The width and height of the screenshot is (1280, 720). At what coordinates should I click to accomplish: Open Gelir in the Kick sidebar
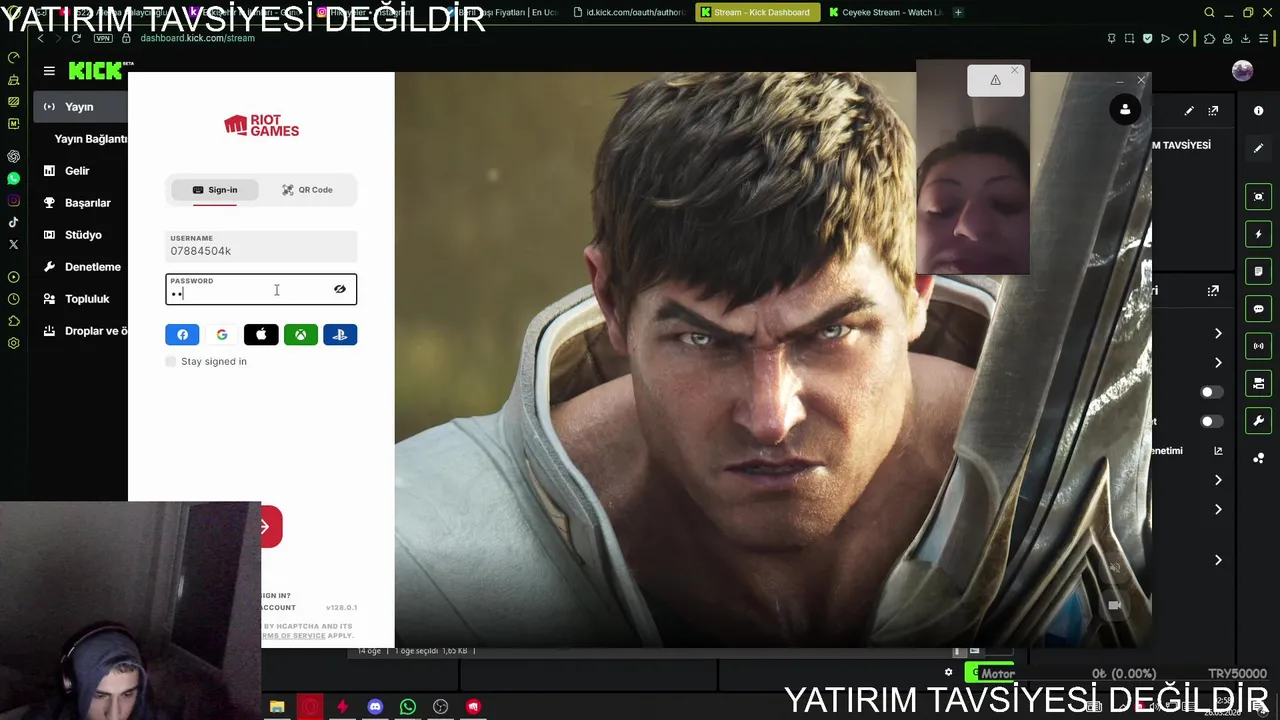click(78, 171)
